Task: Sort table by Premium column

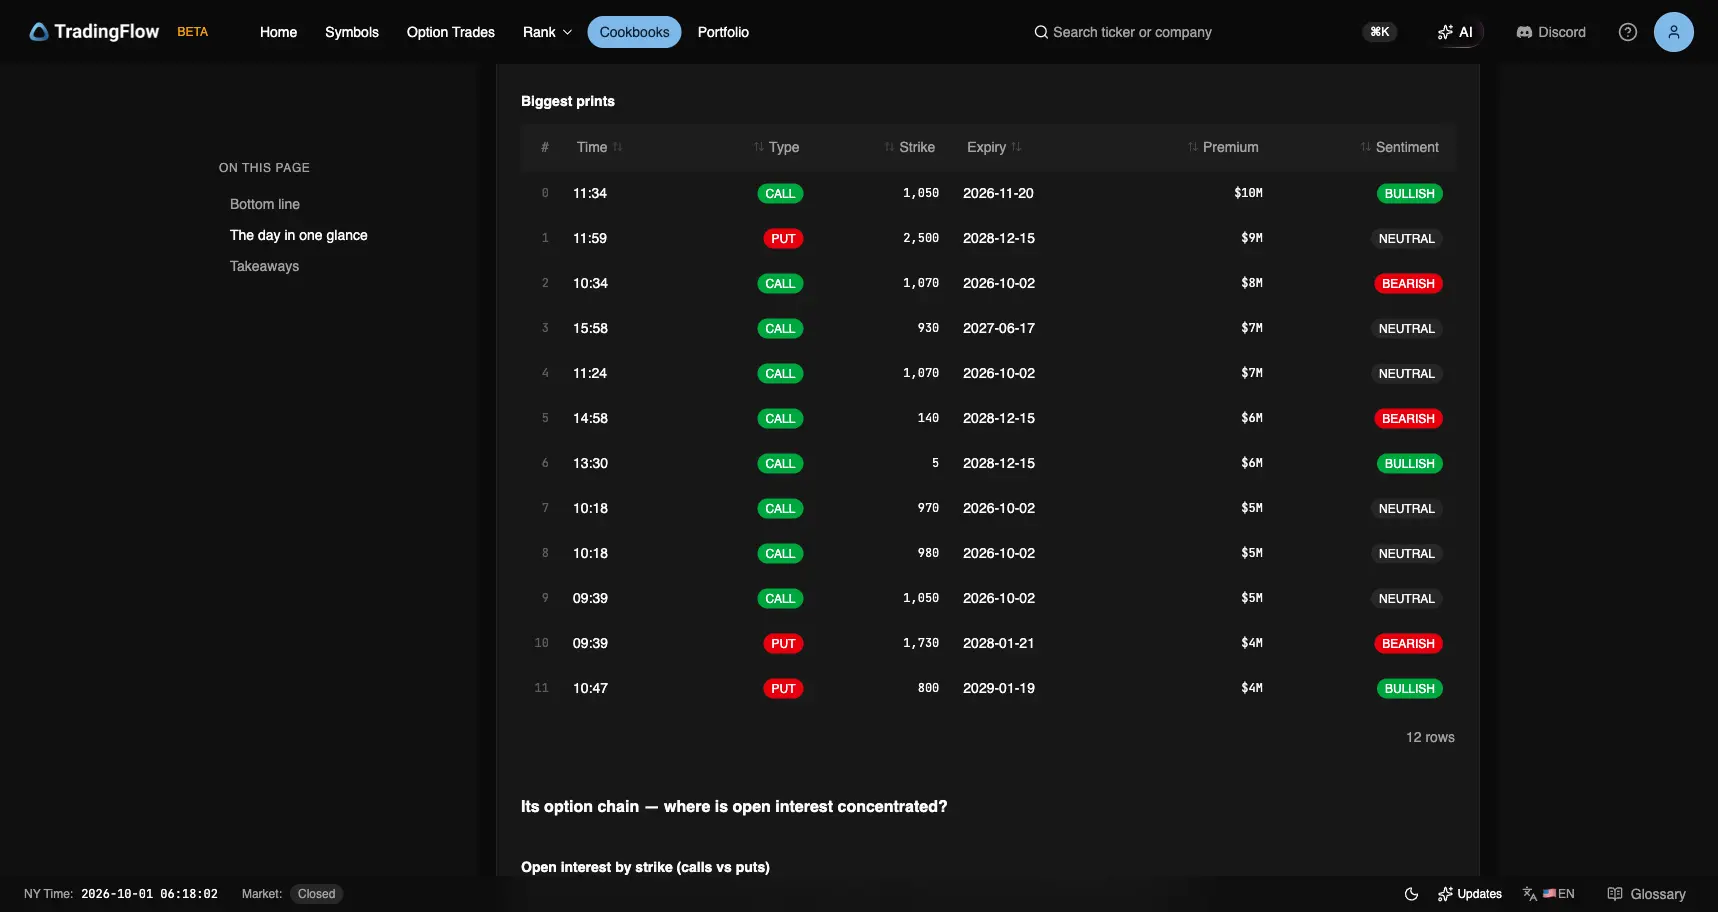Action: [x=1223, y=147]
